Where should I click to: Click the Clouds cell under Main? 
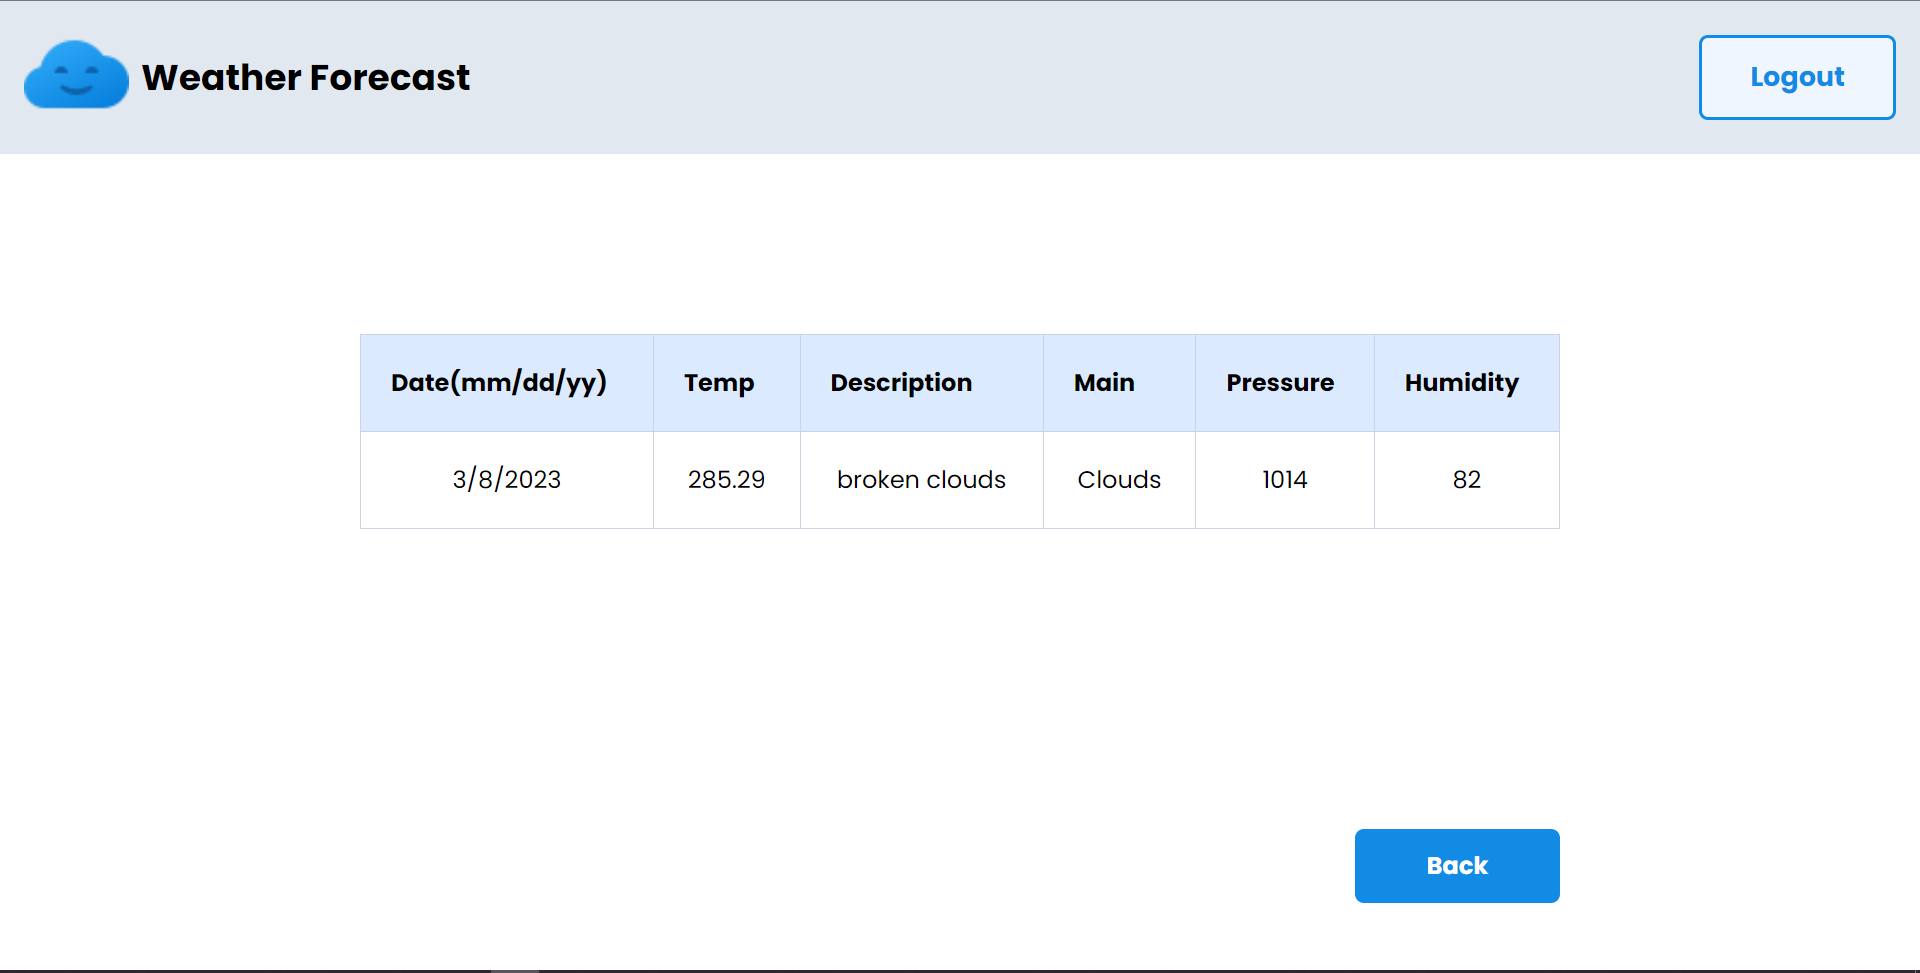pyautogui.click(x=1120, y=480)
